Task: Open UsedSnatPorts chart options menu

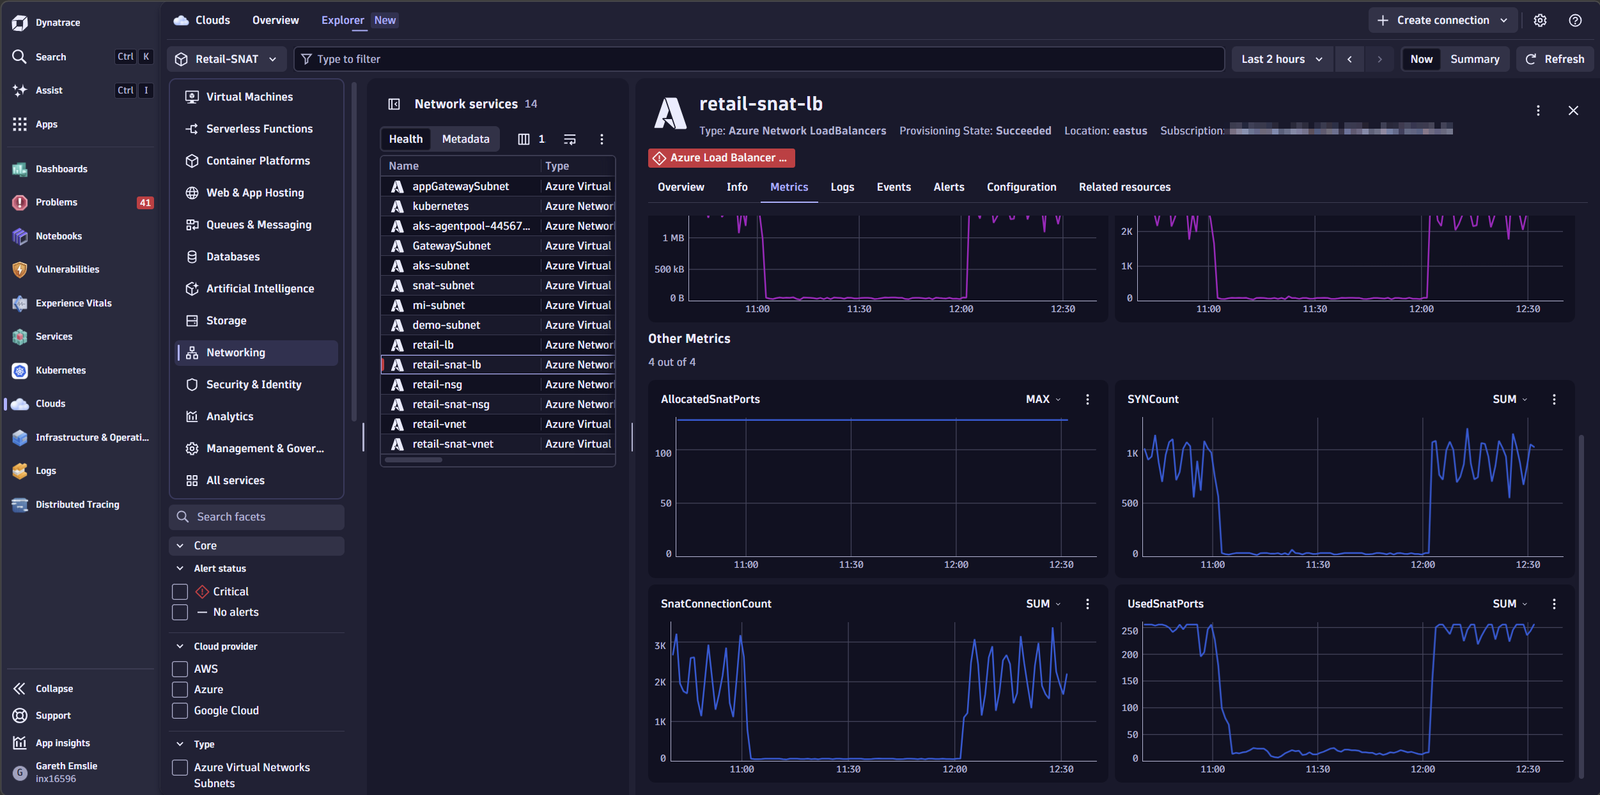Action: [x=1554, y=604]
